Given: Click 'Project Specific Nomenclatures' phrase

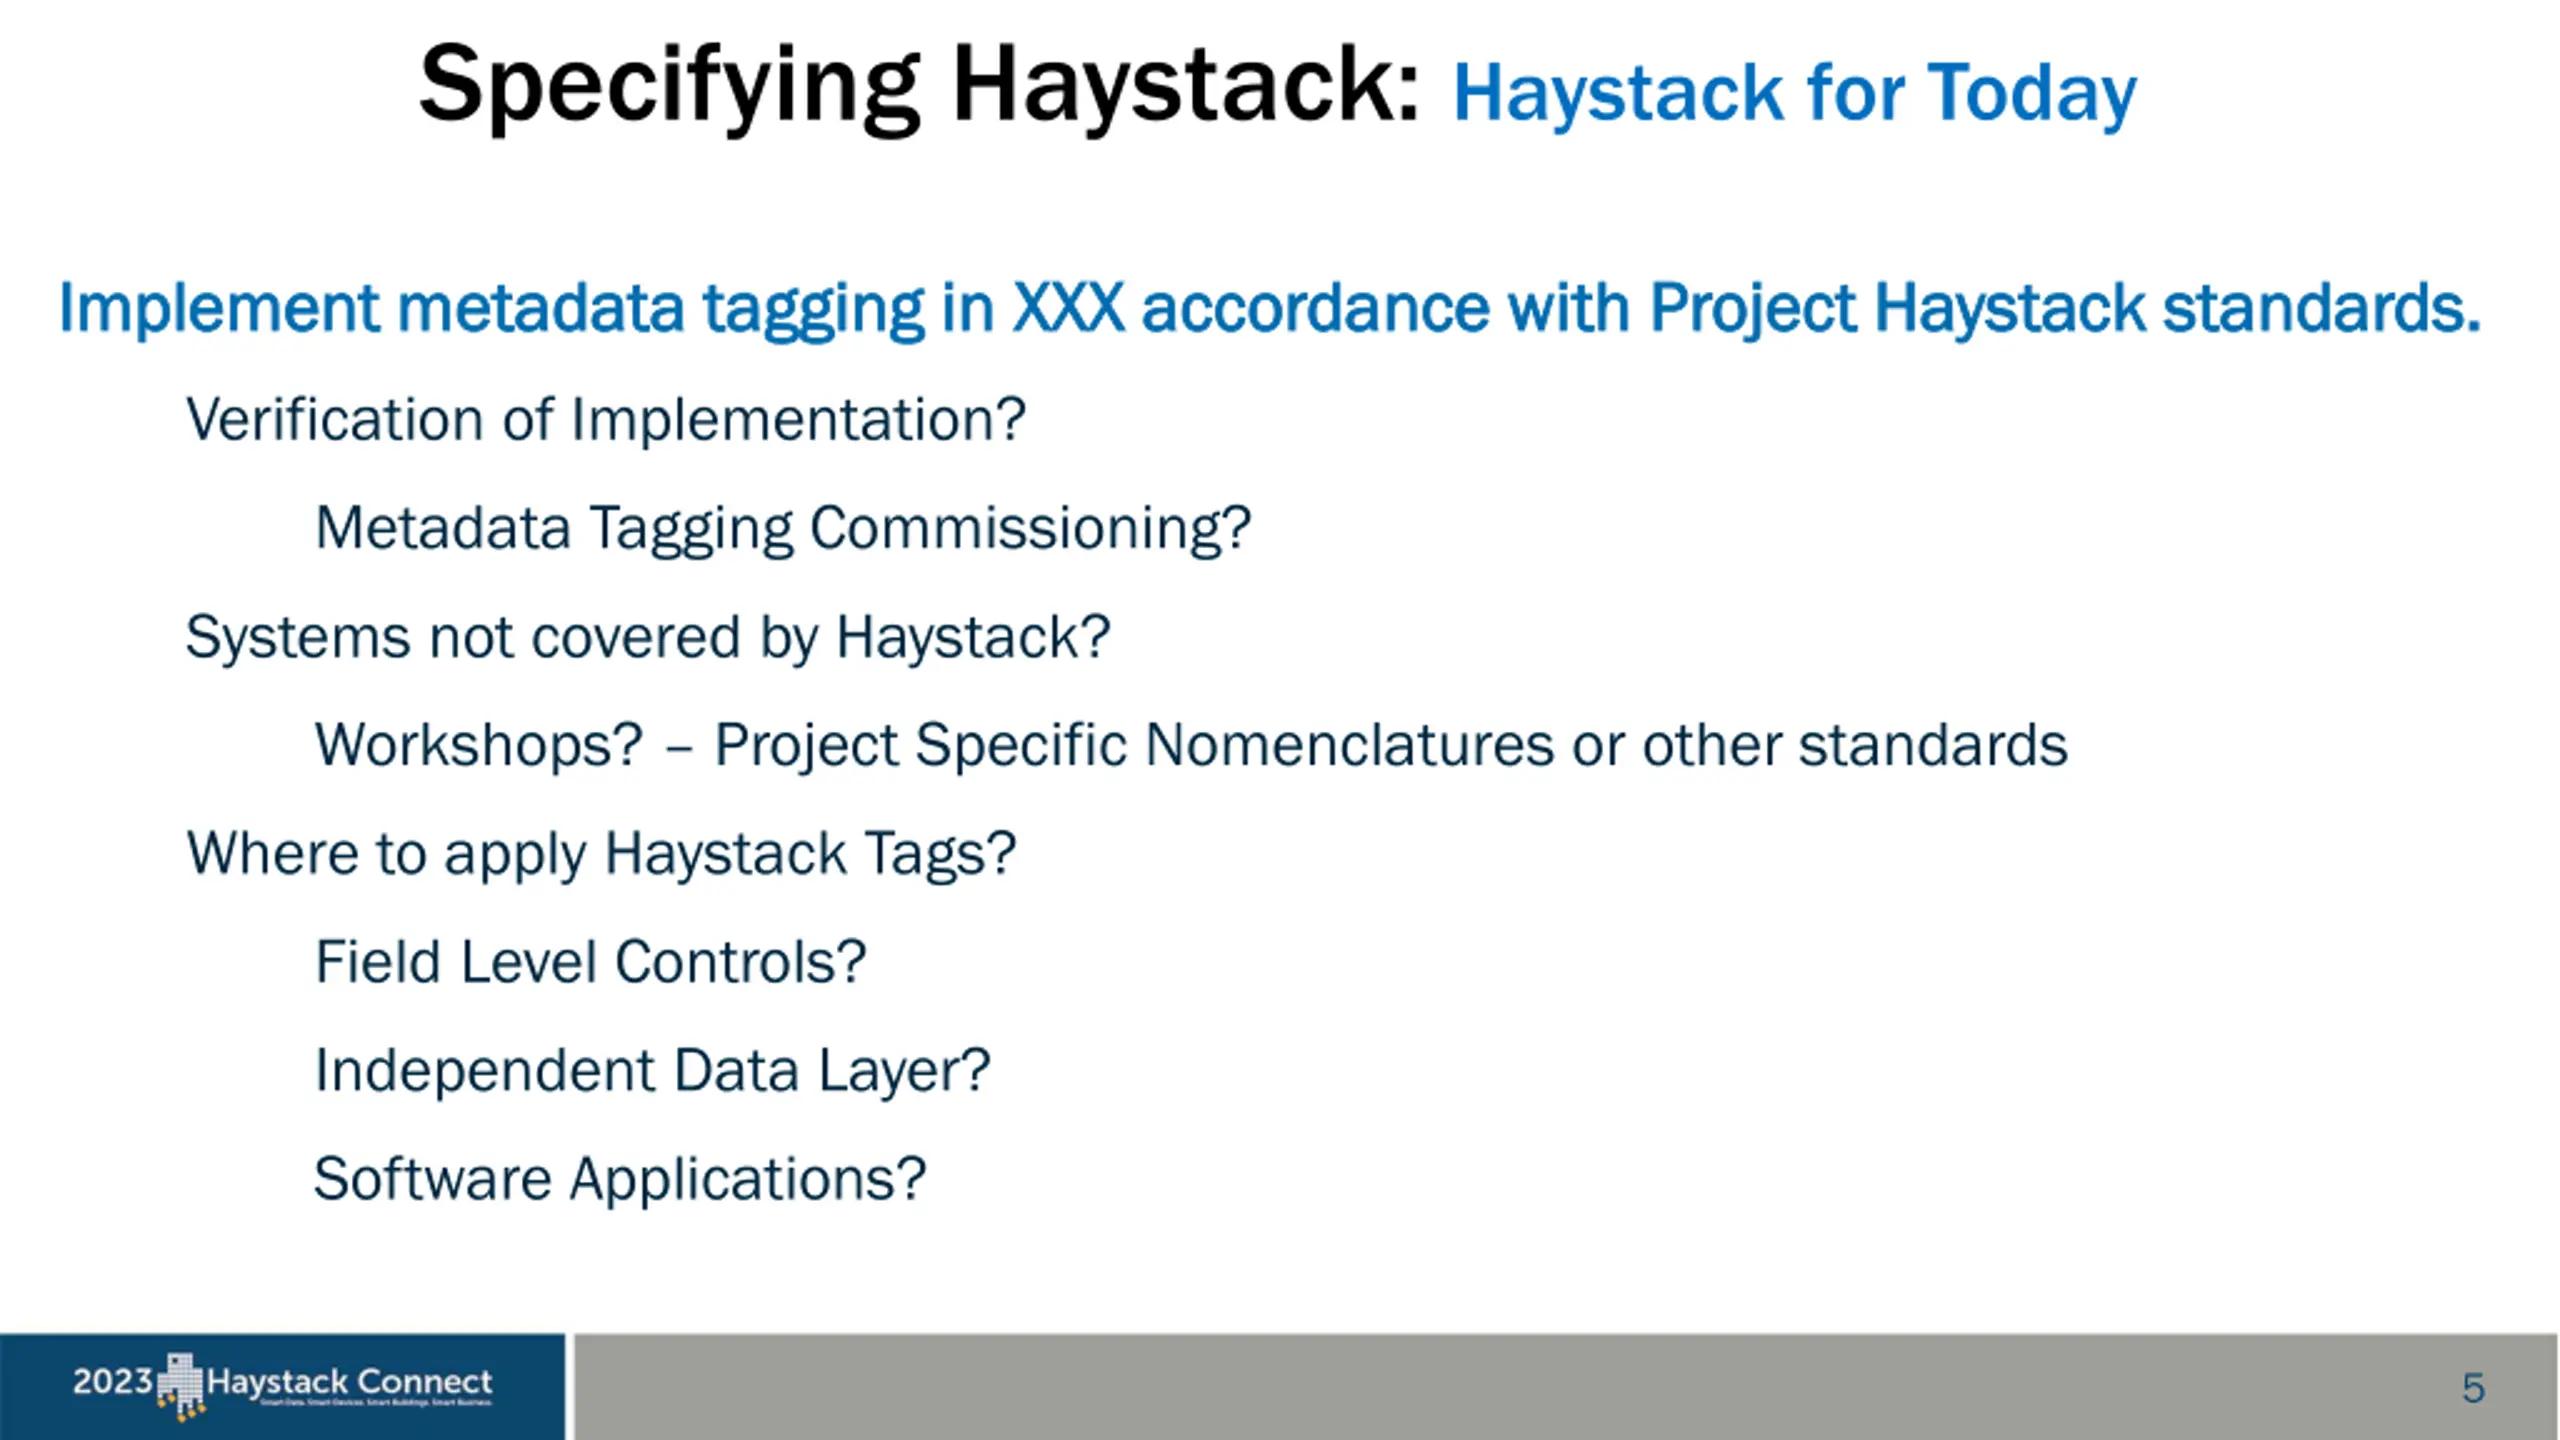Looking at the screenshot, I should pos(1134,746).
